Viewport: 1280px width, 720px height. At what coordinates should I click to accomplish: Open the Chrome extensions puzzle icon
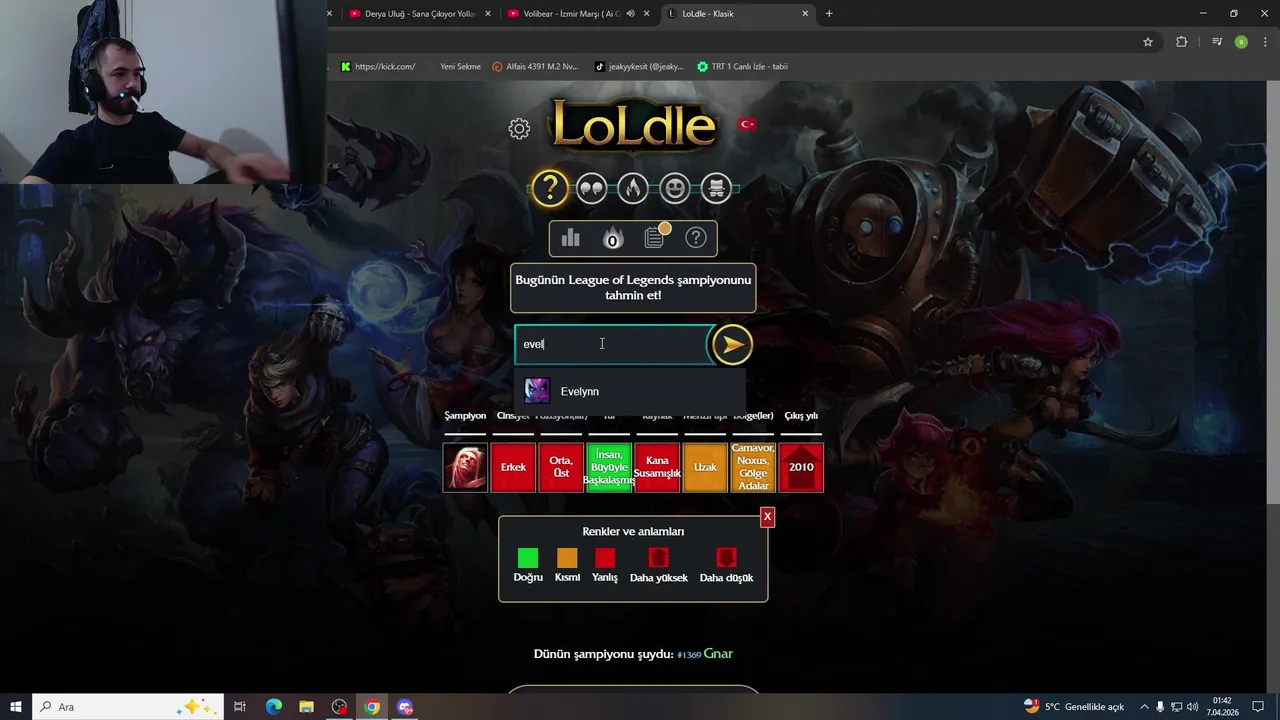1182,42
